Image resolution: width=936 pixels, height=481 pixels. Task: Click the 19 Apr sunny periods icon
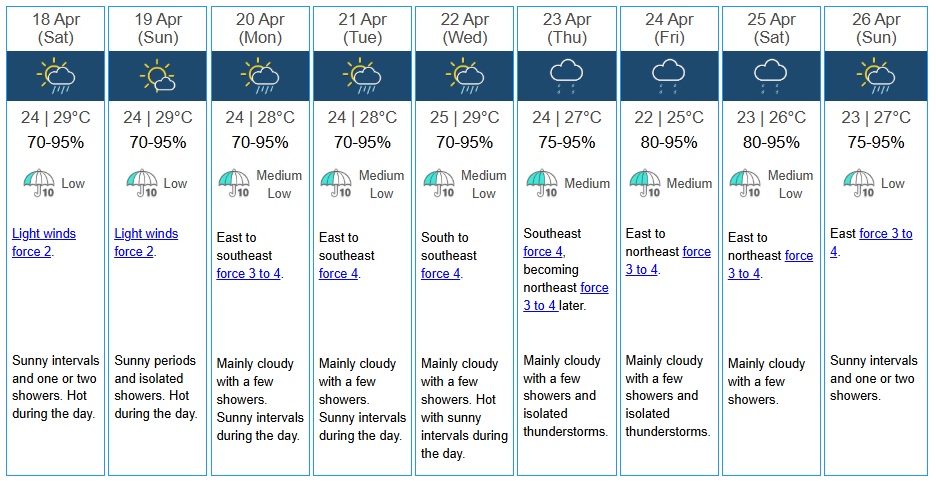coord(157,75)
